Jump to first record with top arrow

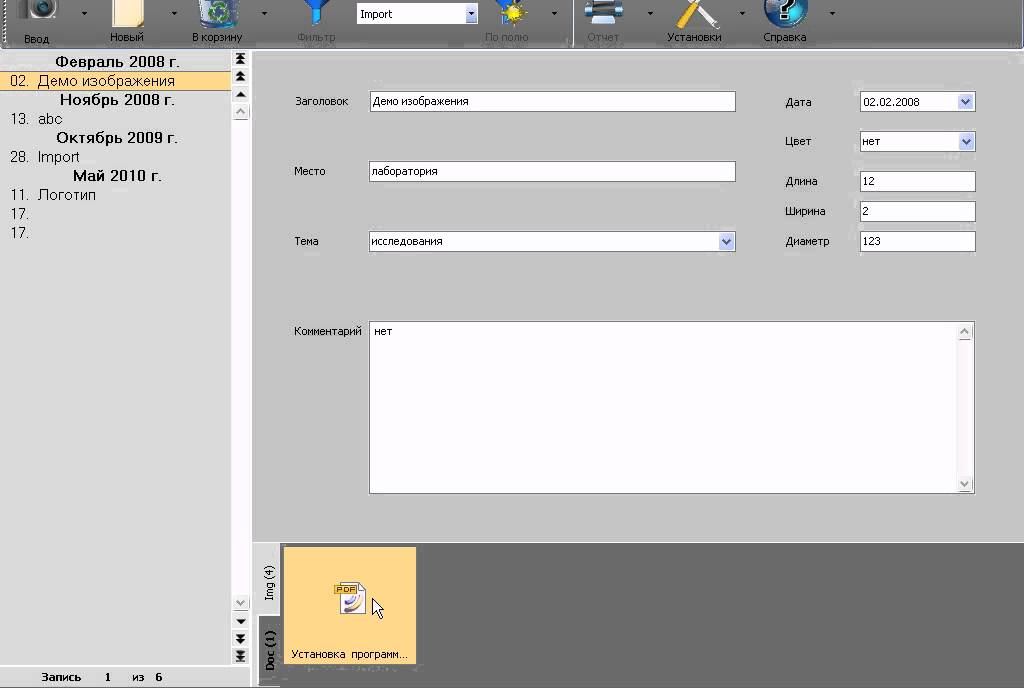point(240,59)
